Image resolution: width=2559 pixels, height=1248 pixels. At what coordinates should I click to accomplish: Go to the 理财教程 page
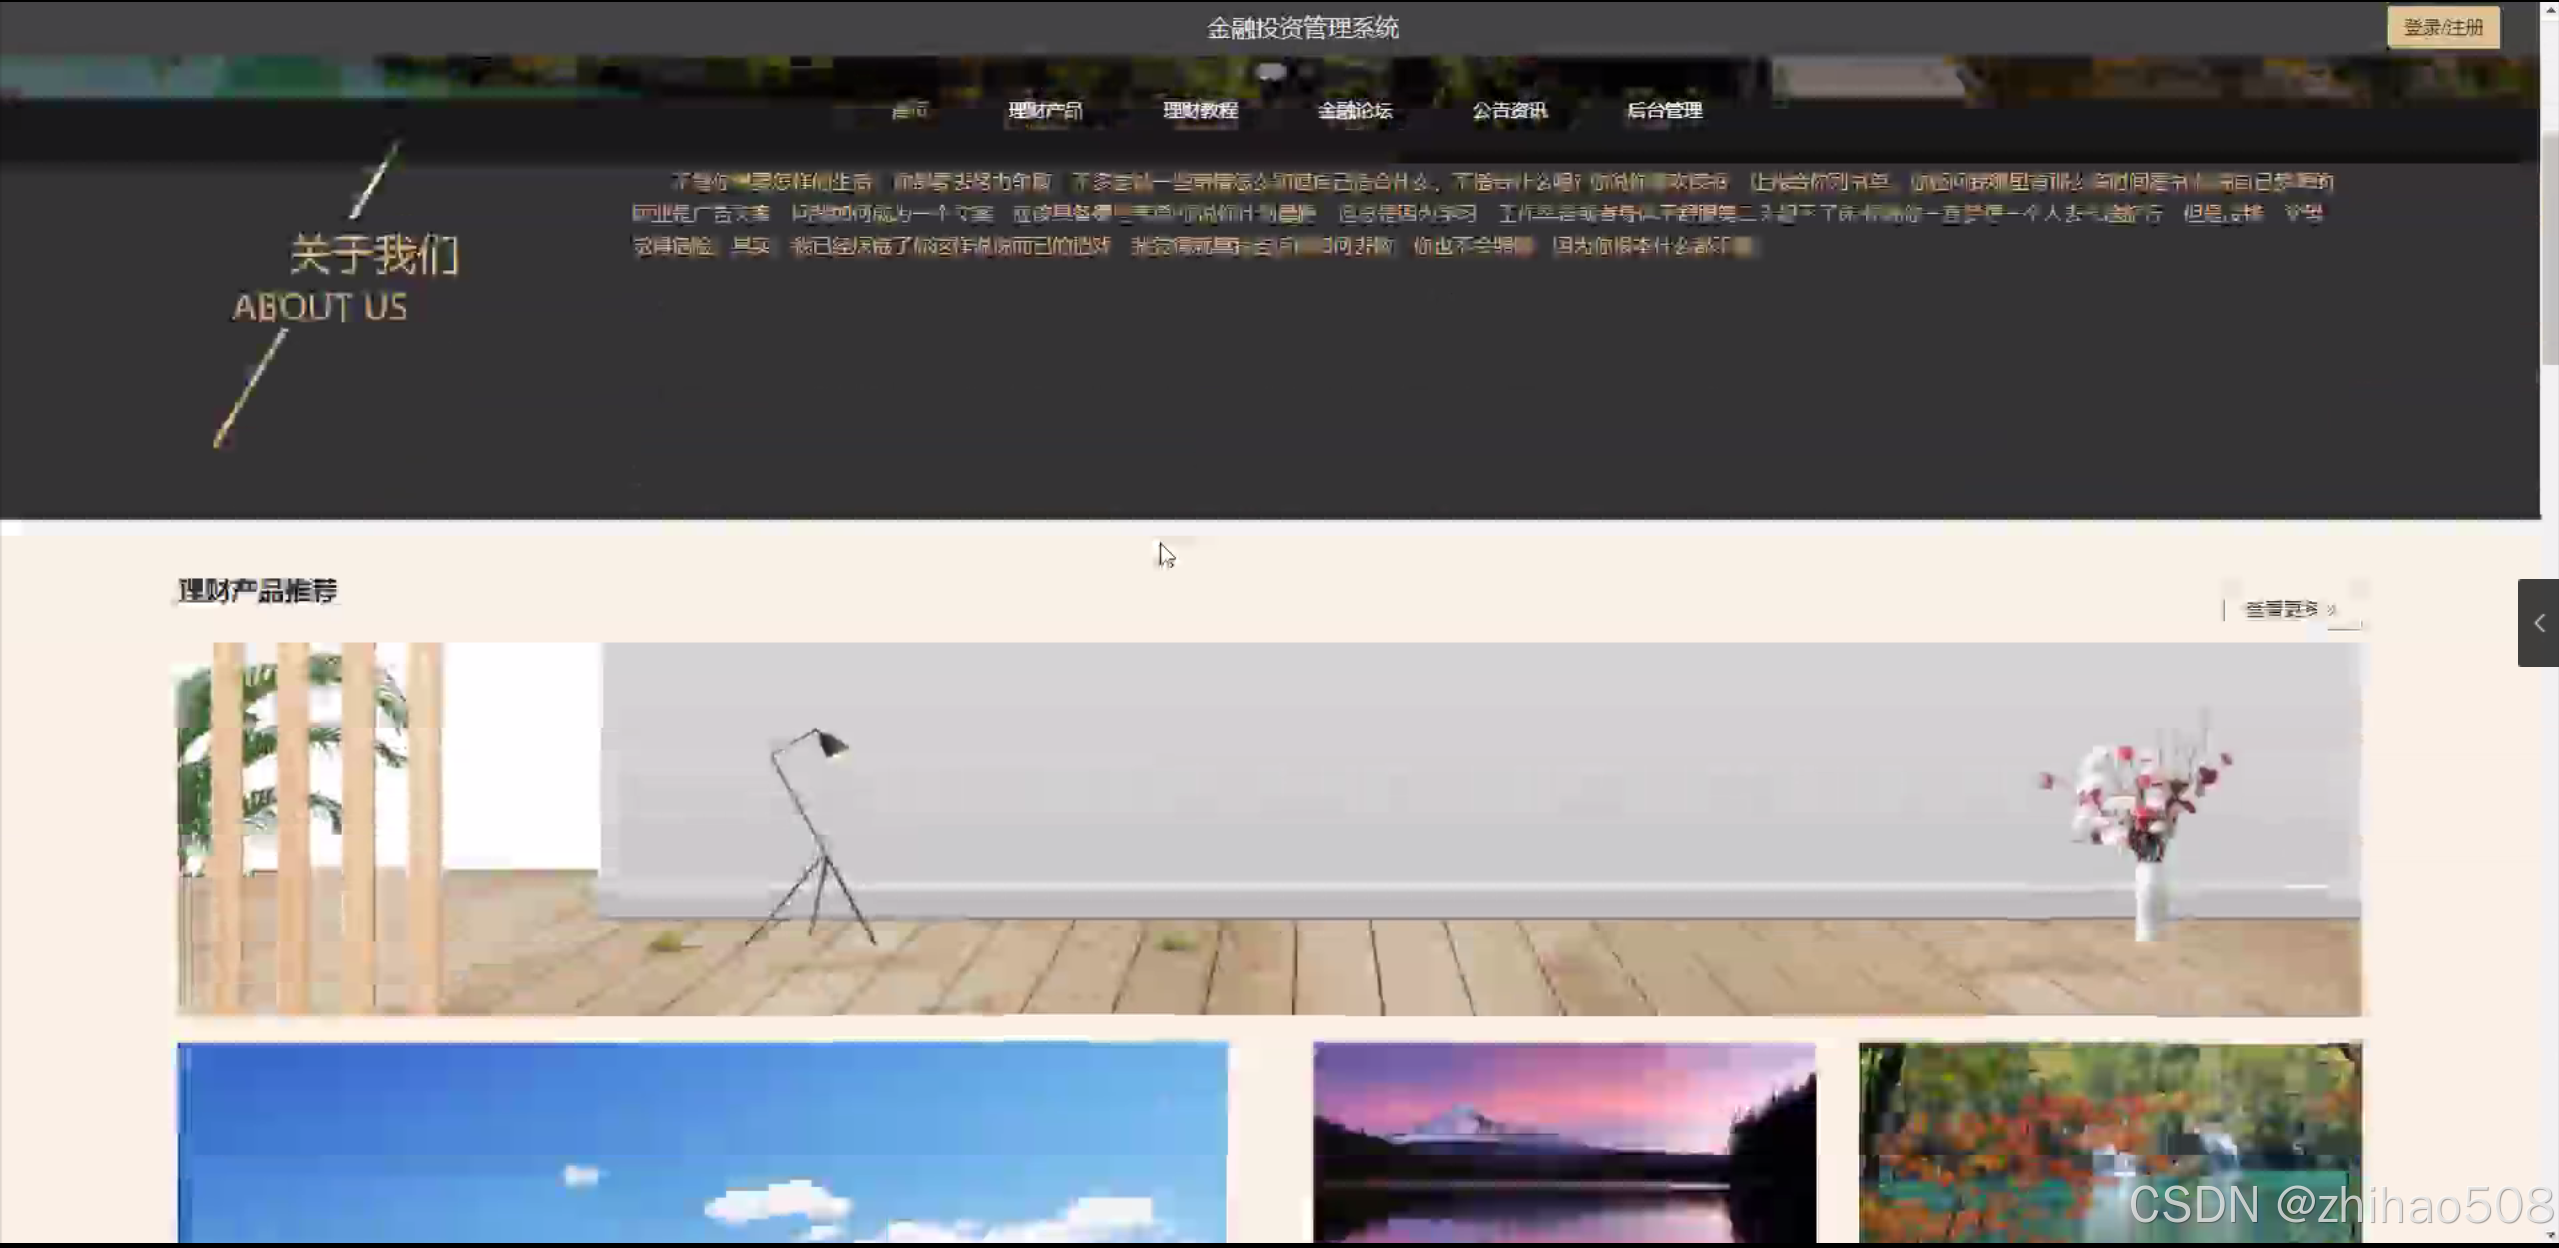click(x=1200, y=110)
